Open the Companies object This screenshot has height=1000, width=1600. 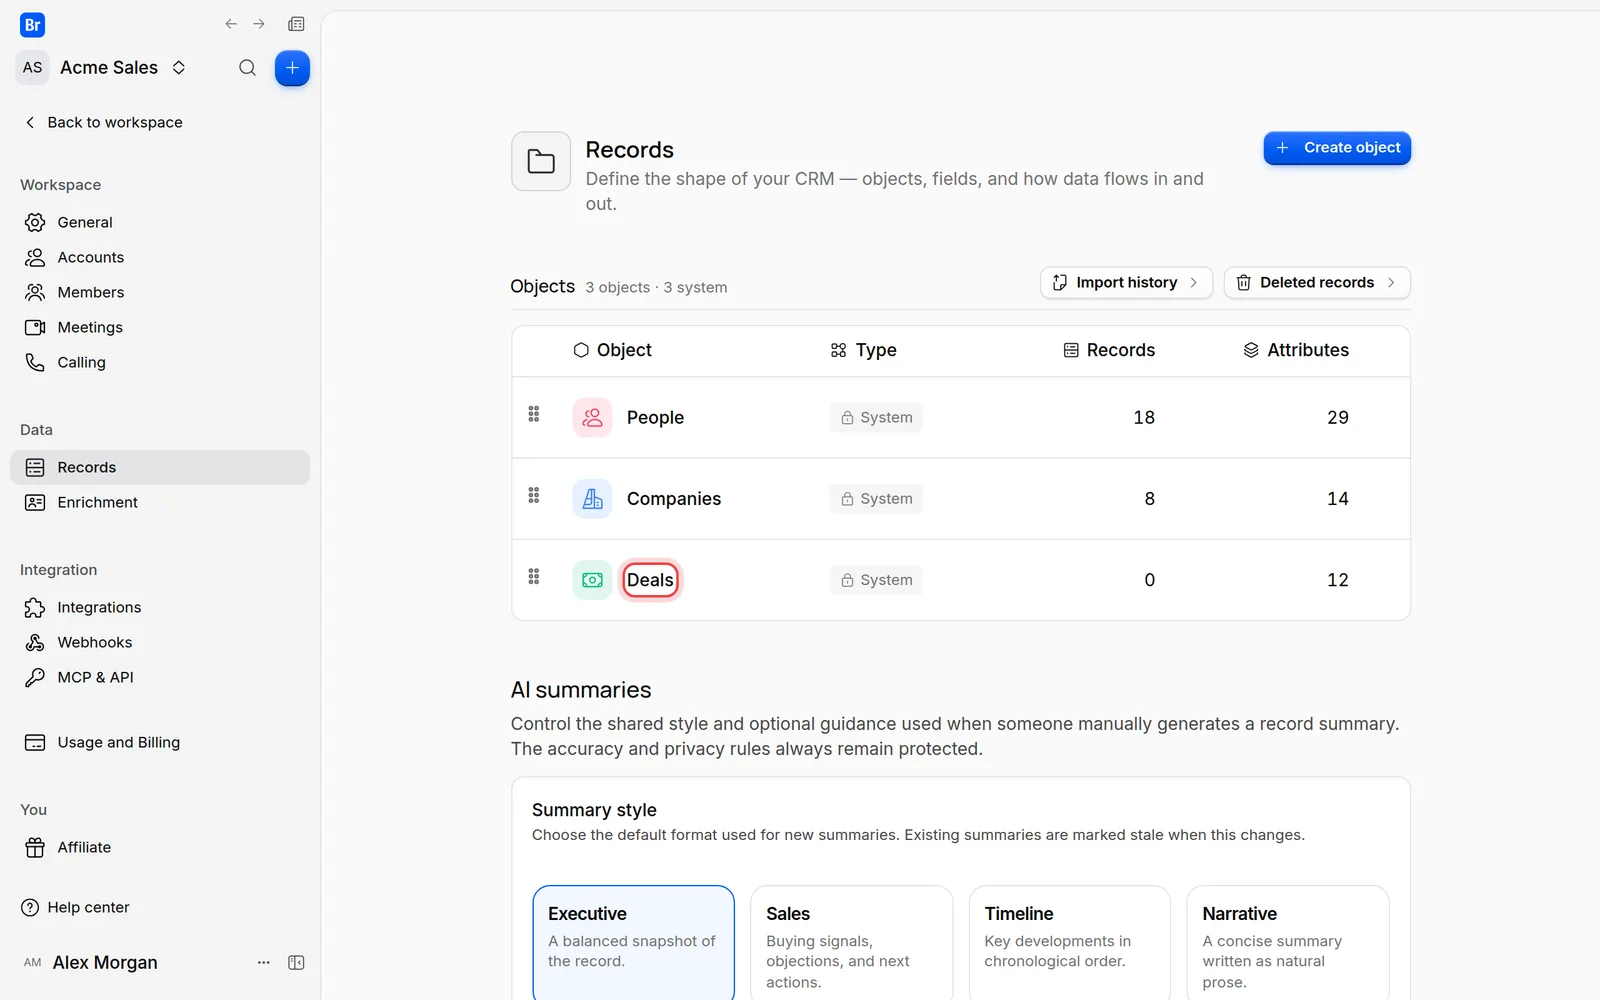point(674,498)
